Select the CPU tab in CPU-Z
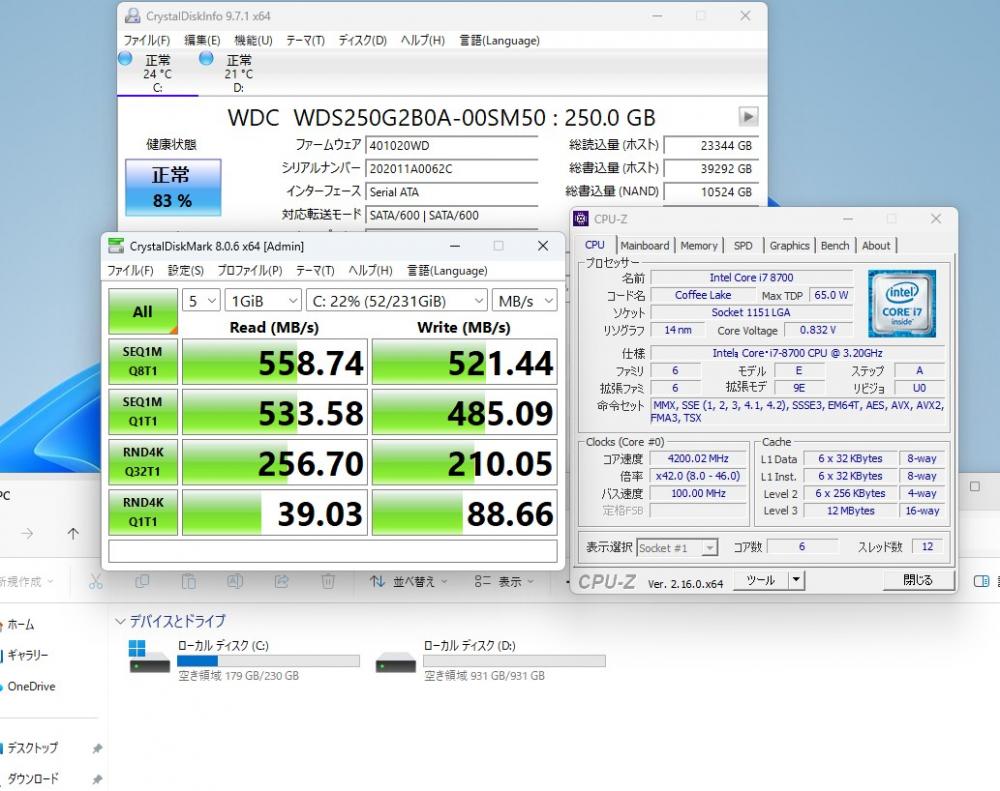Screen dimensions: 1000x791 (x=594, y=245)
